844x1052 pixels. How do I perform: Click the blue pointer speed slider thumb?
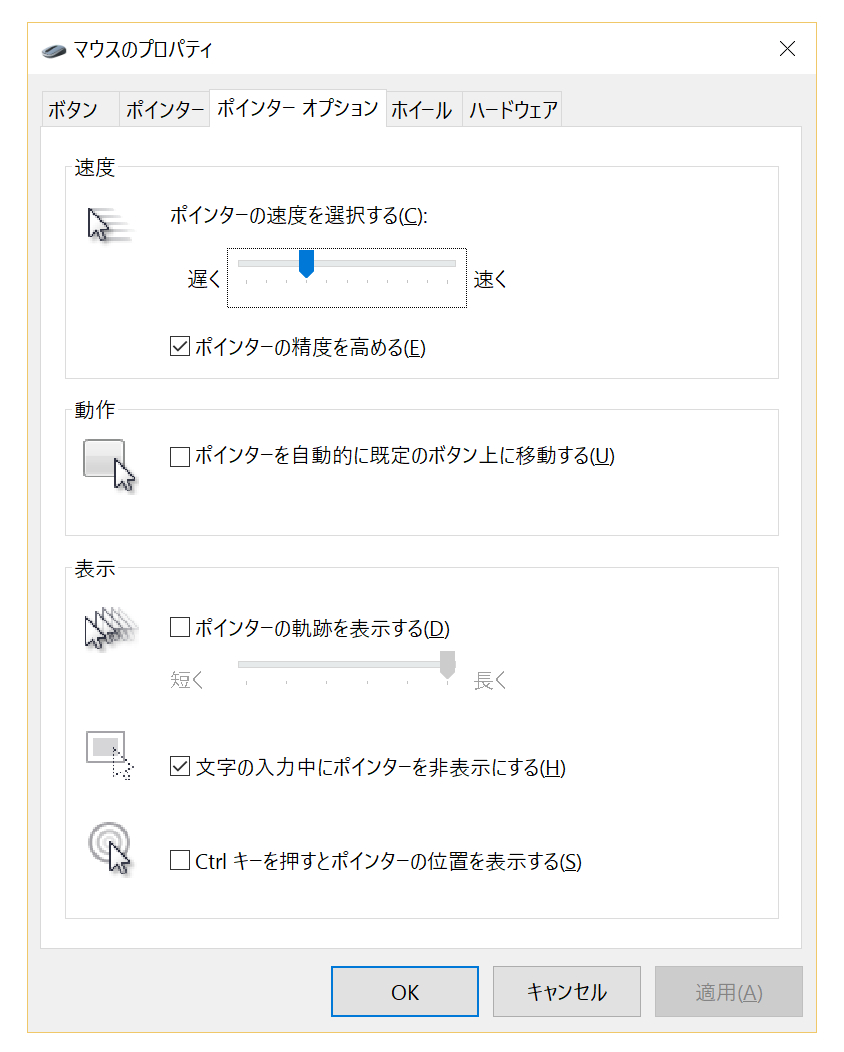point(307,264)
